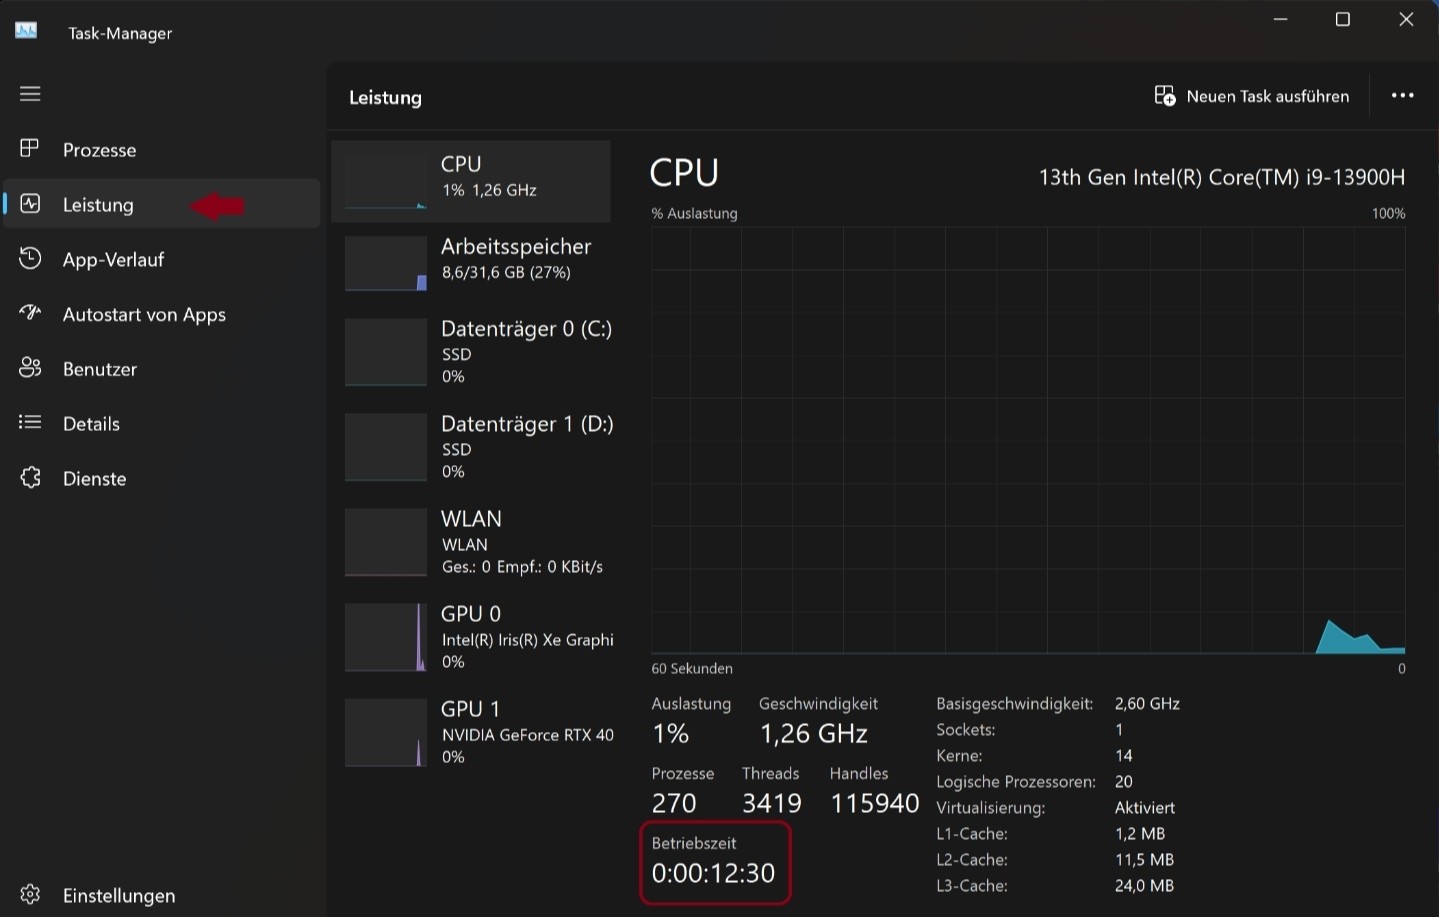Click the Neuen Task ausführen icon
1439x917 pixels.
click(1165, 96)
